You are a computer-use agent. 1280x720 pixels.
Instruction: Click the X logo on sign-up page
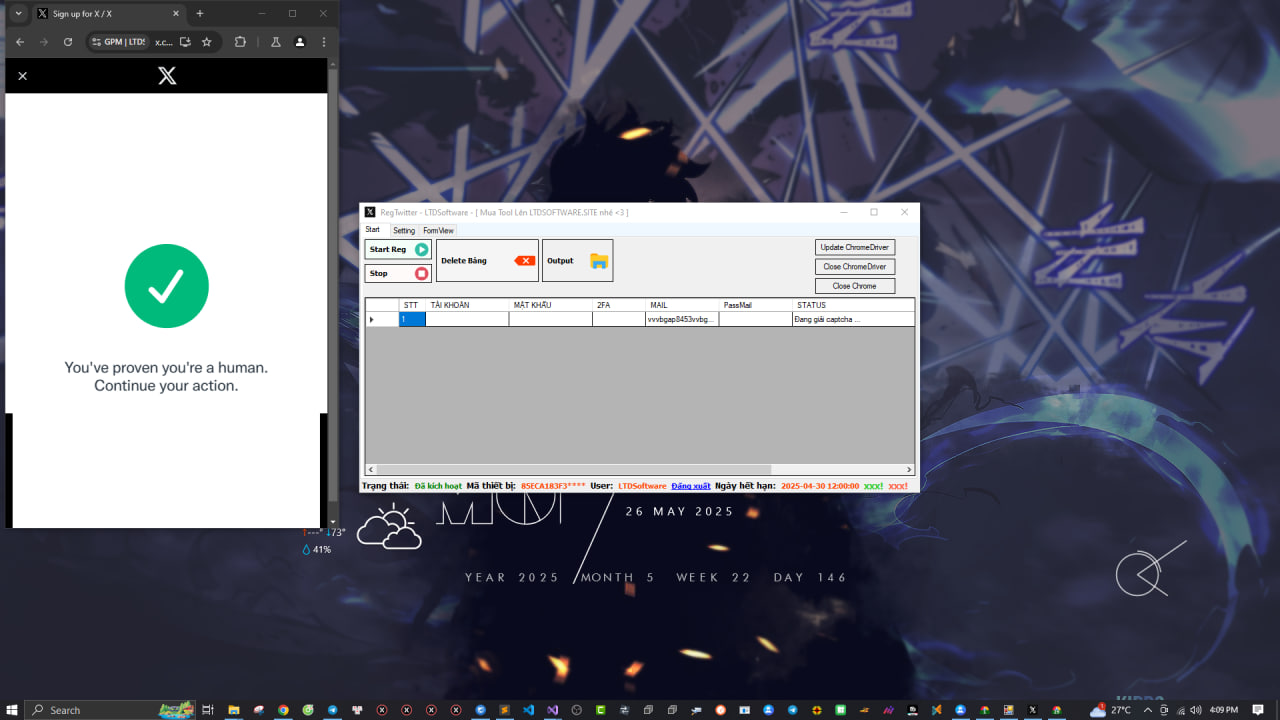[167, 76]
